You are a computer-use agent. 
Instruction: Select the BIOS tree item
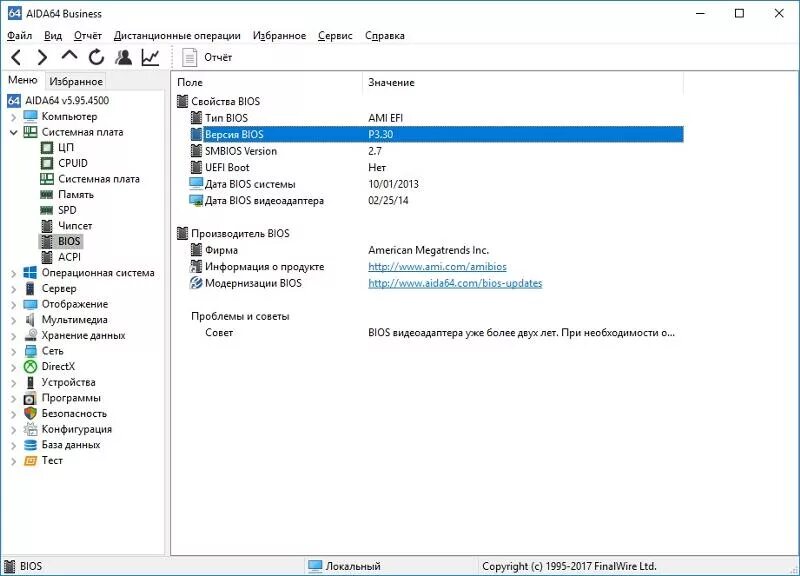click(69, 241)
